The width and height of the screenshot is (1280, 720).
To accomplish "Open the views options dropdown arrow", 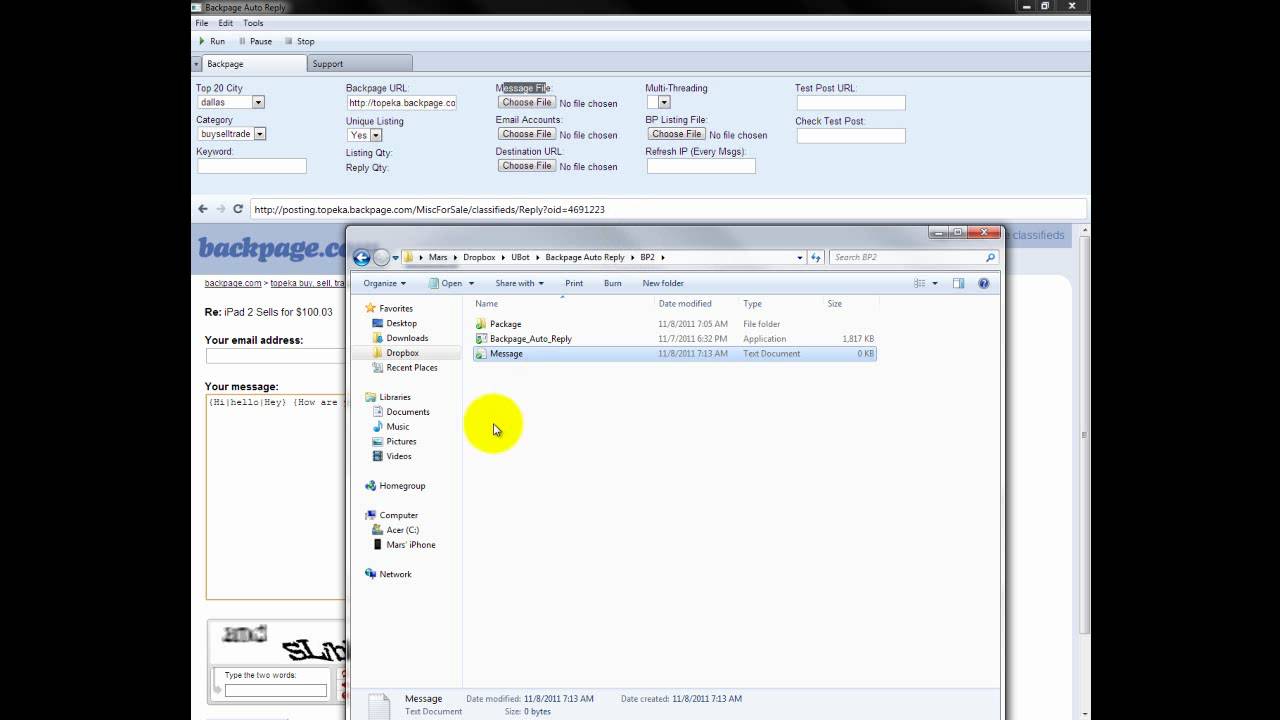I will tap(935, 283).
